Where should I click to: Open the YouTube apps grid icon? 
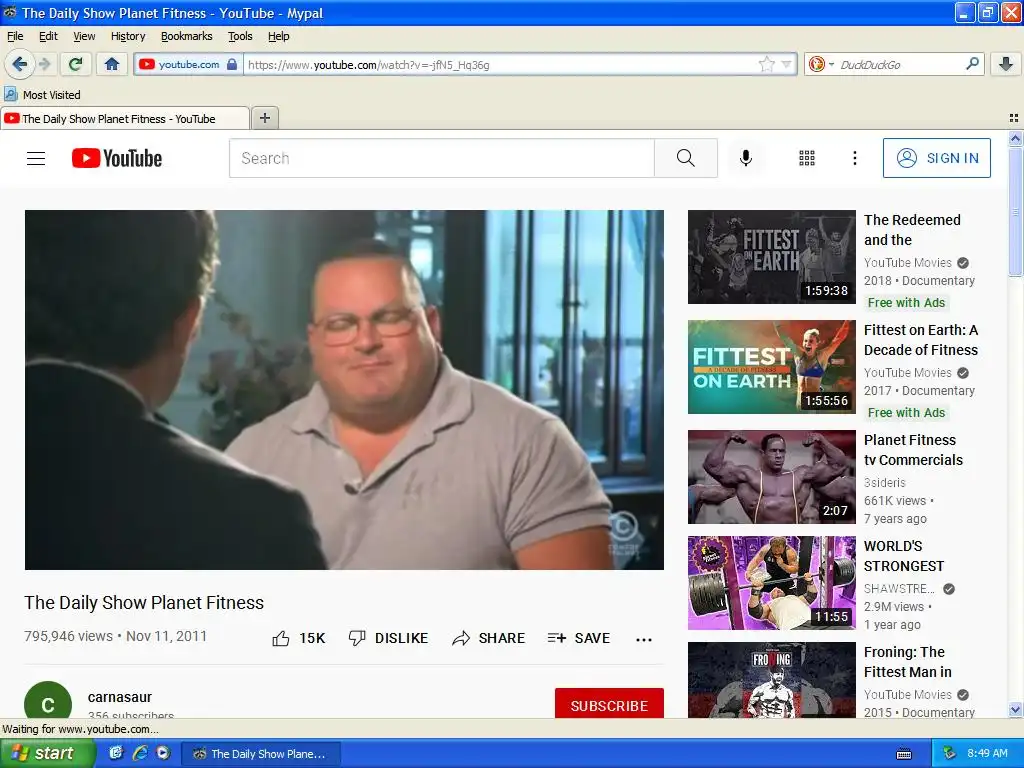tap(807, 158)
